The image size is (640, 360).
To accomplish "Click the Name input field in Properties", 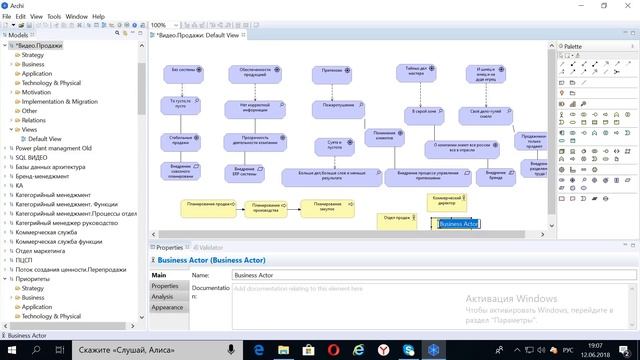I will (x=434, y=276).
